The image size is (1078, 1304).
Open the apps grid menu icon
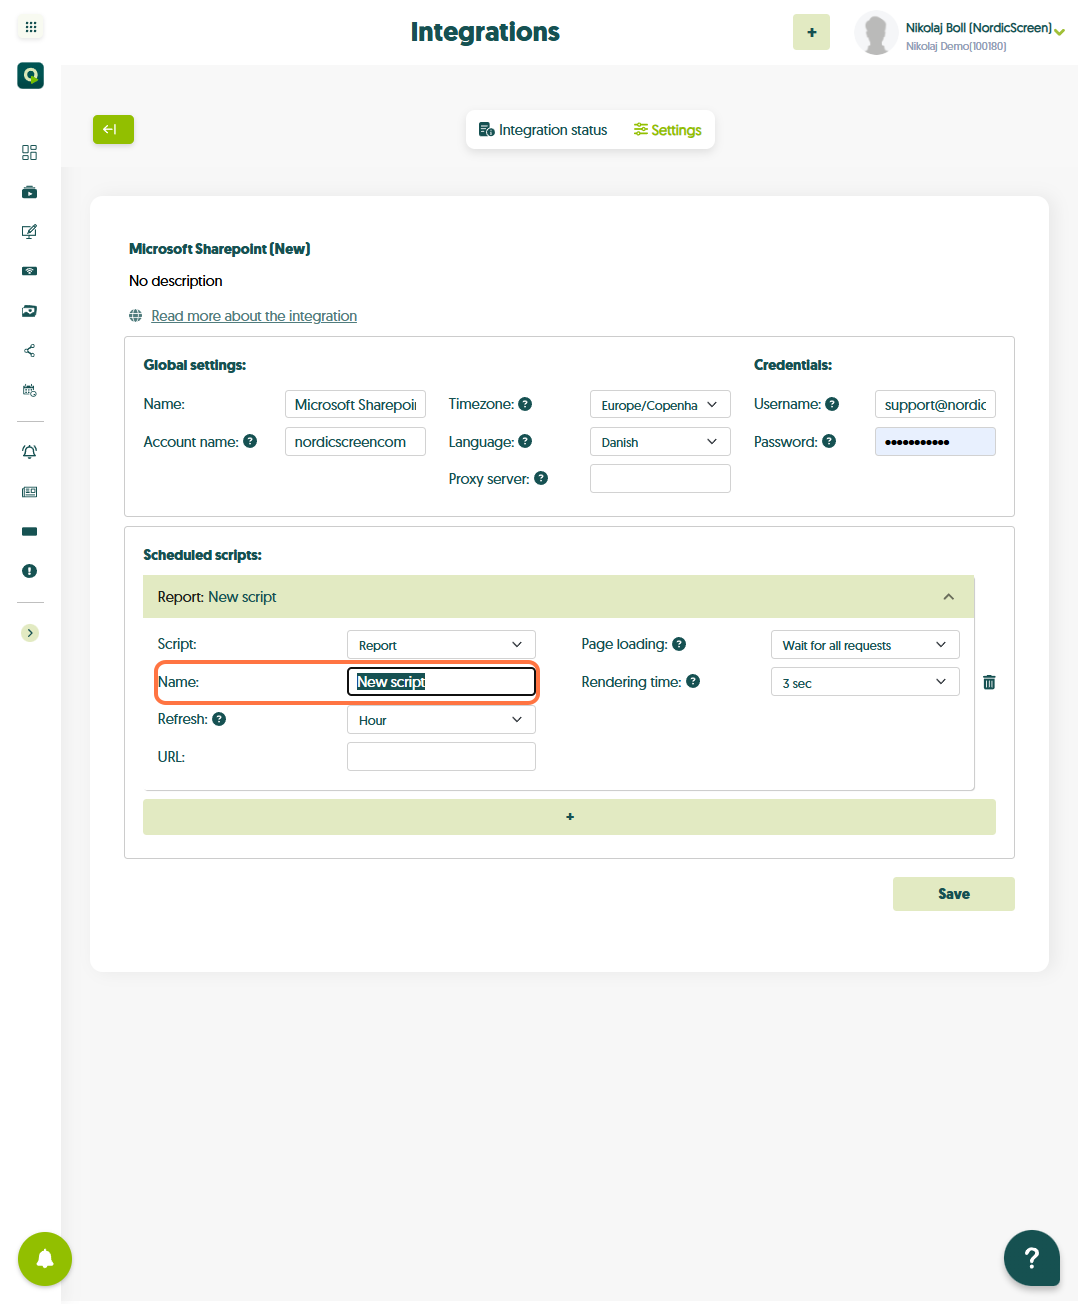(x=30, y=27)
